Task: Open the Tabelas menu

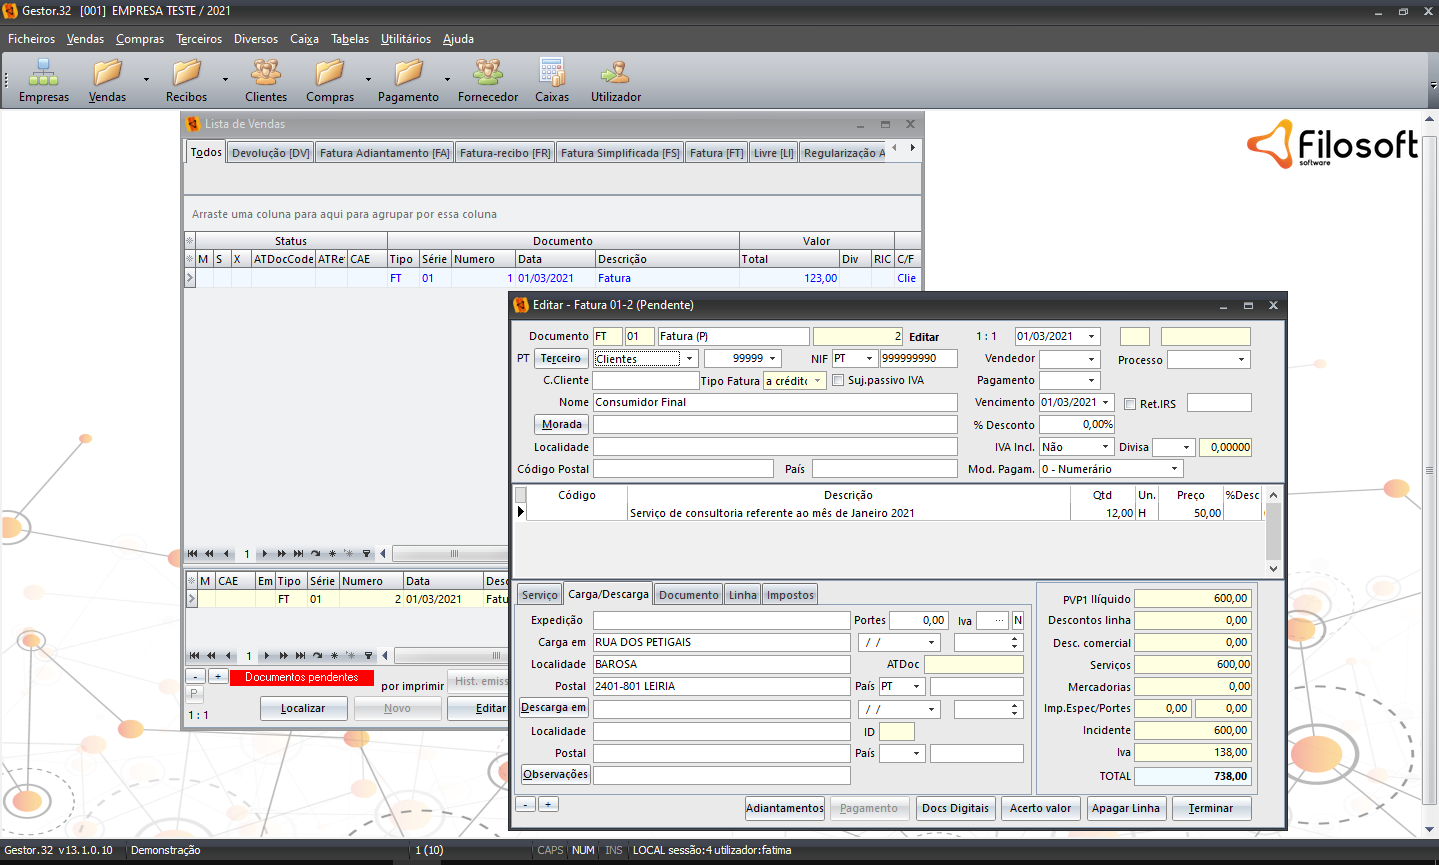Action: coord(350,39)
